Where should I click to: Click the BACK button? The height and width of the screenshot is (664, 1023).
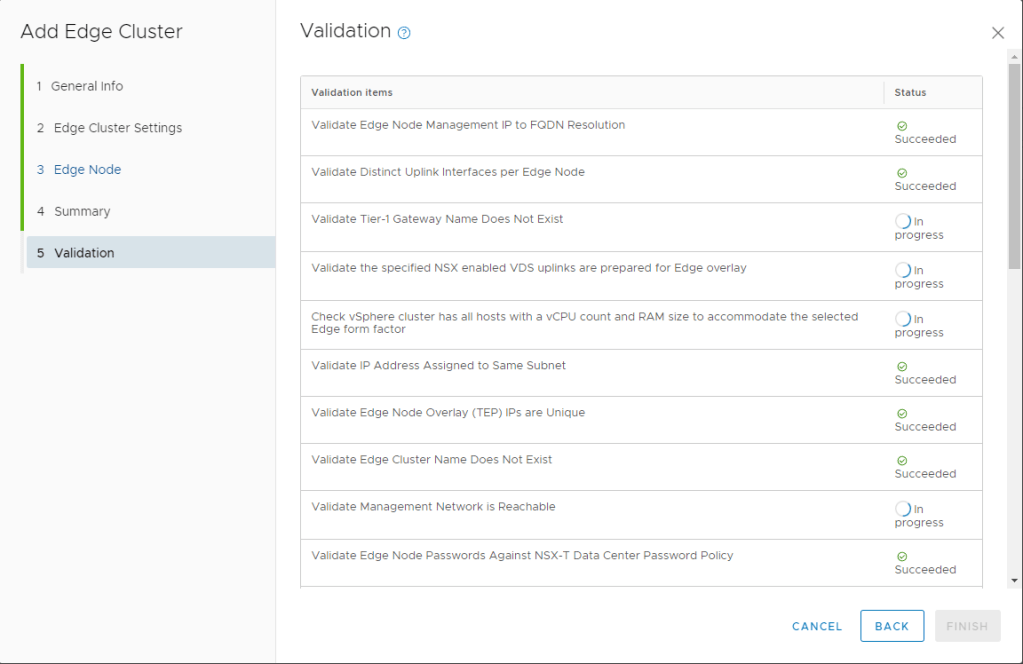pyautogui.click(x=891, y=626)
